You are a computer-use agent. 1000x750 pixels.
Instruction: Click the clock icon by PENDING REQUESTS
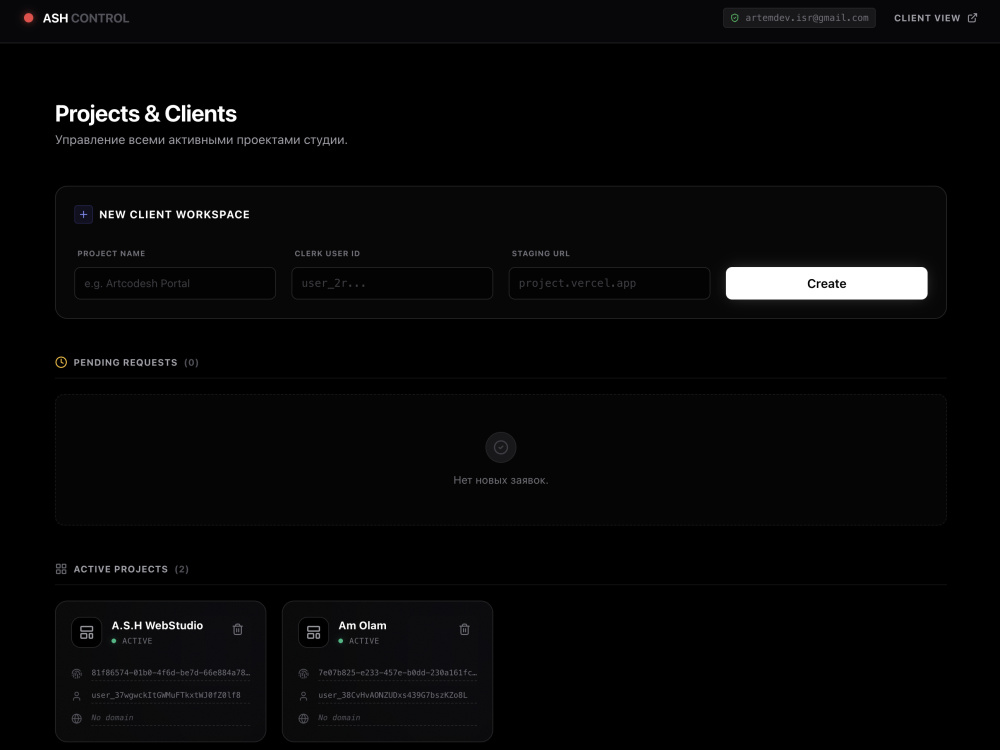coord(61,362)
